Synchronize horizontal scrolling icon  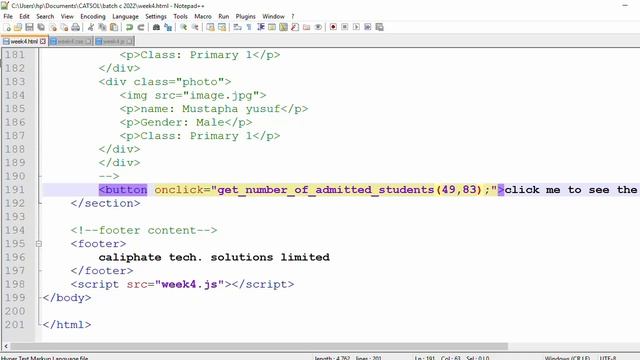click(222, 27)
